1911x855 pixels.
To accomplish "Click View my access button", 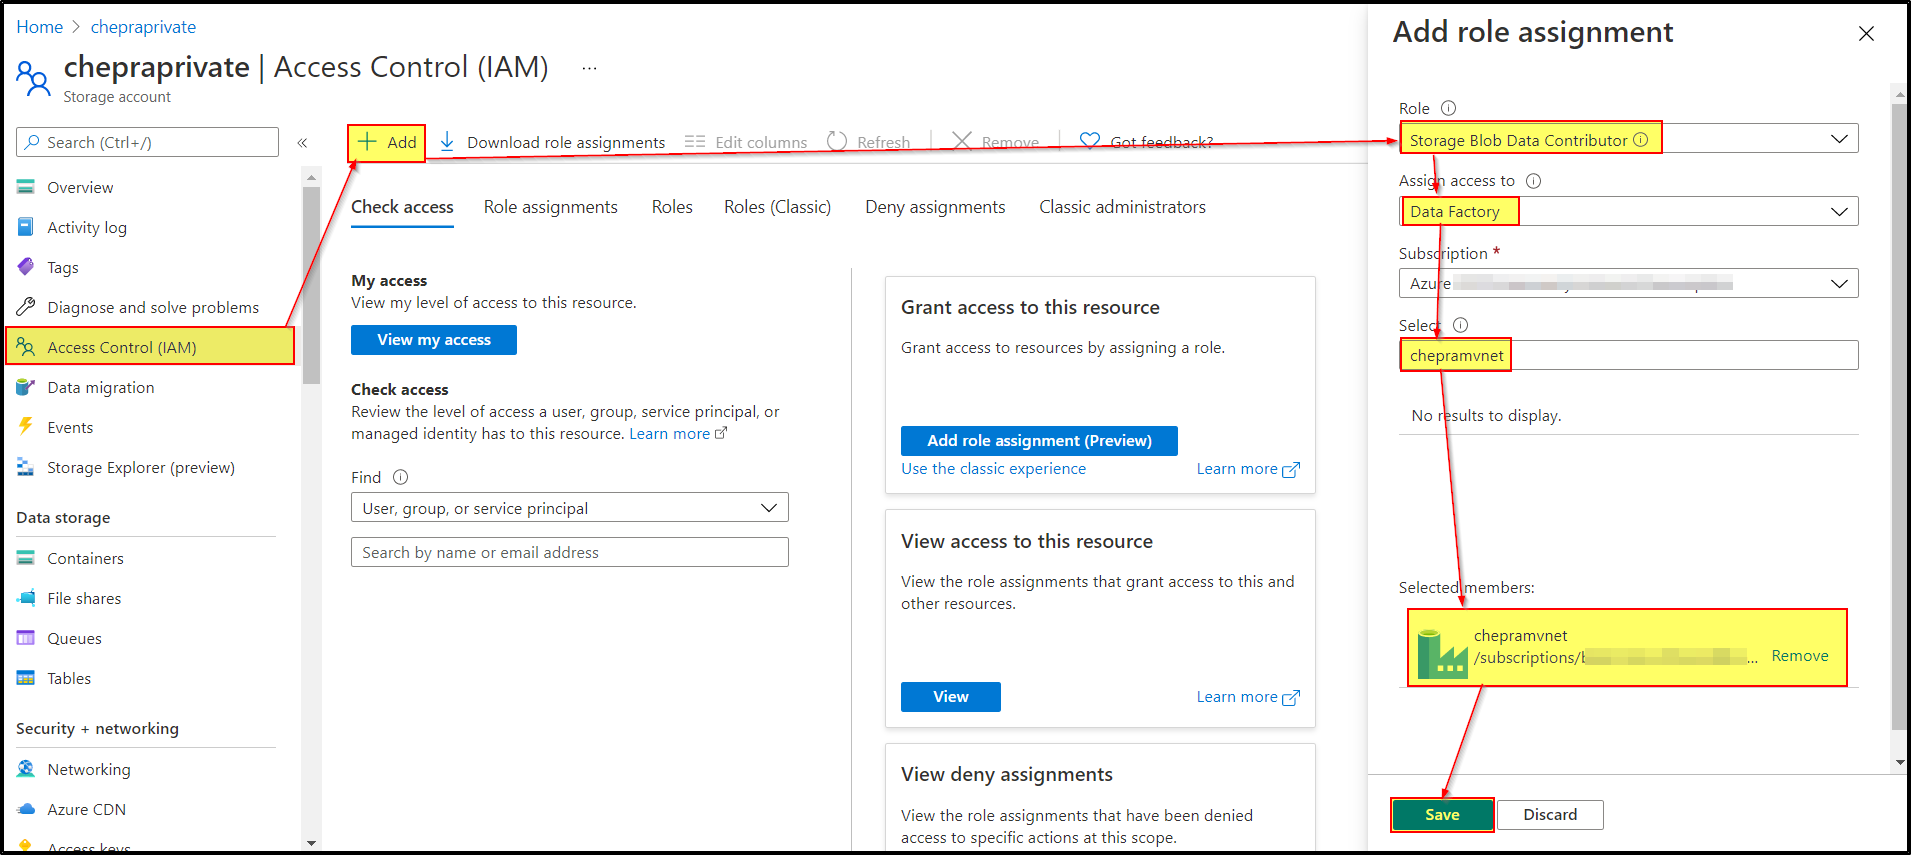I will coord(434,340).
